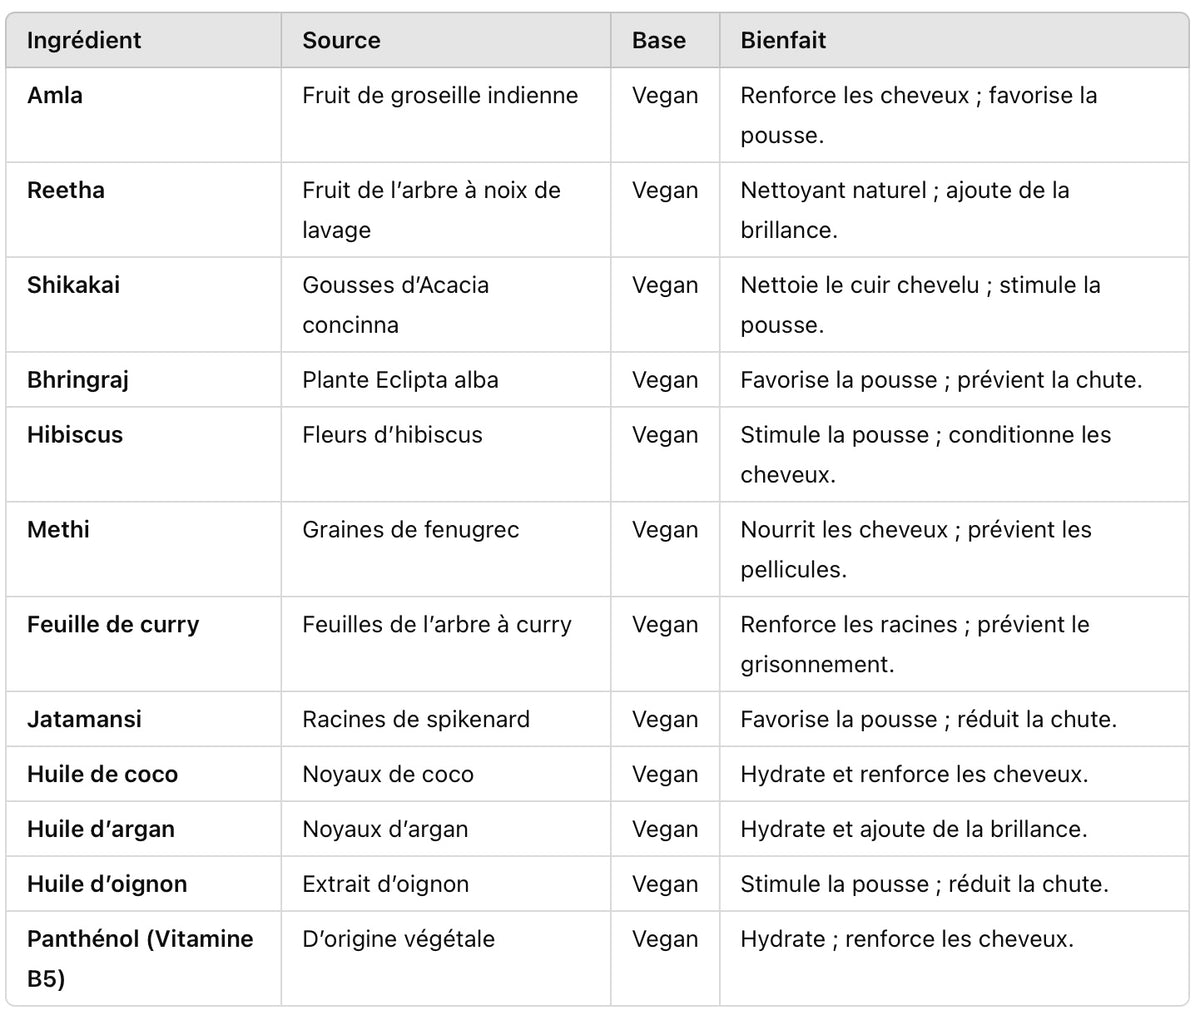Viewport: 1200px width, 1030px height.
Task: Select the Panthénol (Vitamine B5) cell
Action: 140,959
